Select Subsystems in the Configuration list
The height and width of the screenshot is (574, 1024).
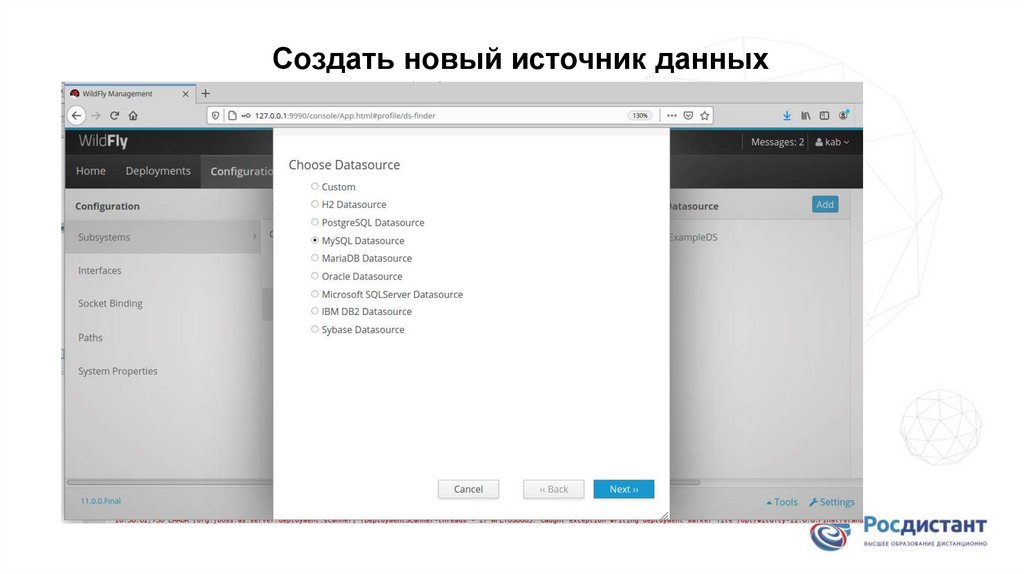(163, 237)
